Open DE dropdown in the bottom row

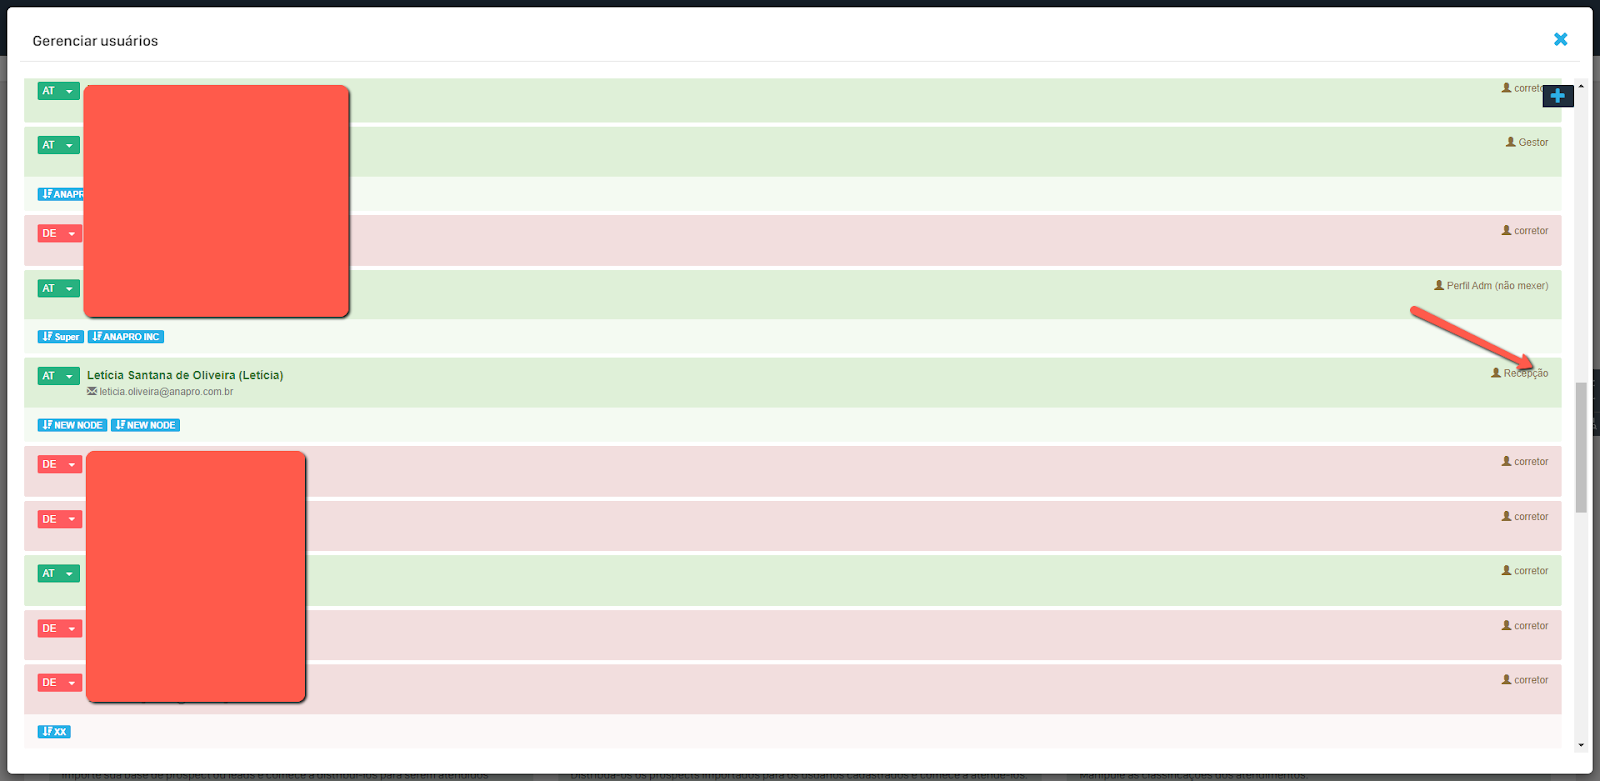click(60, 683)
